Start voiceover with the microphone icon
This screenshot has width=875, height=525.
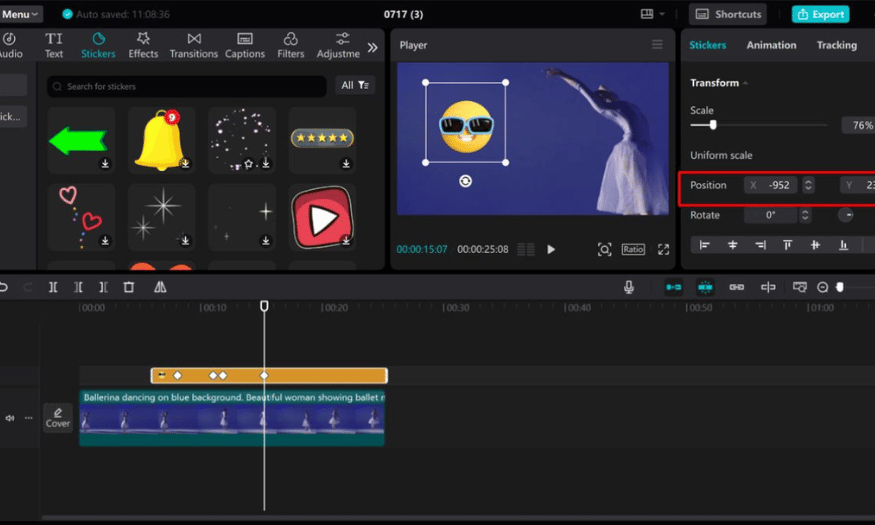click(x=629, y=287)
